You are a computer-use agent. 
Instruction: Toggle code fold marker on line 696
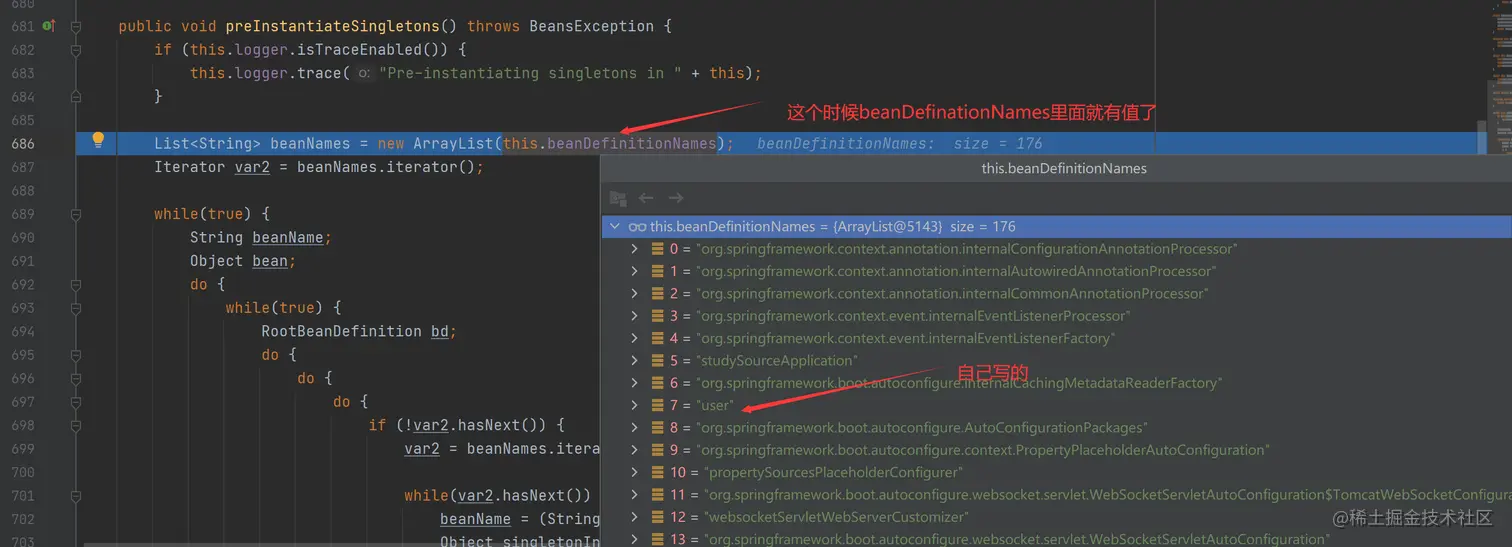click(76, 378)
